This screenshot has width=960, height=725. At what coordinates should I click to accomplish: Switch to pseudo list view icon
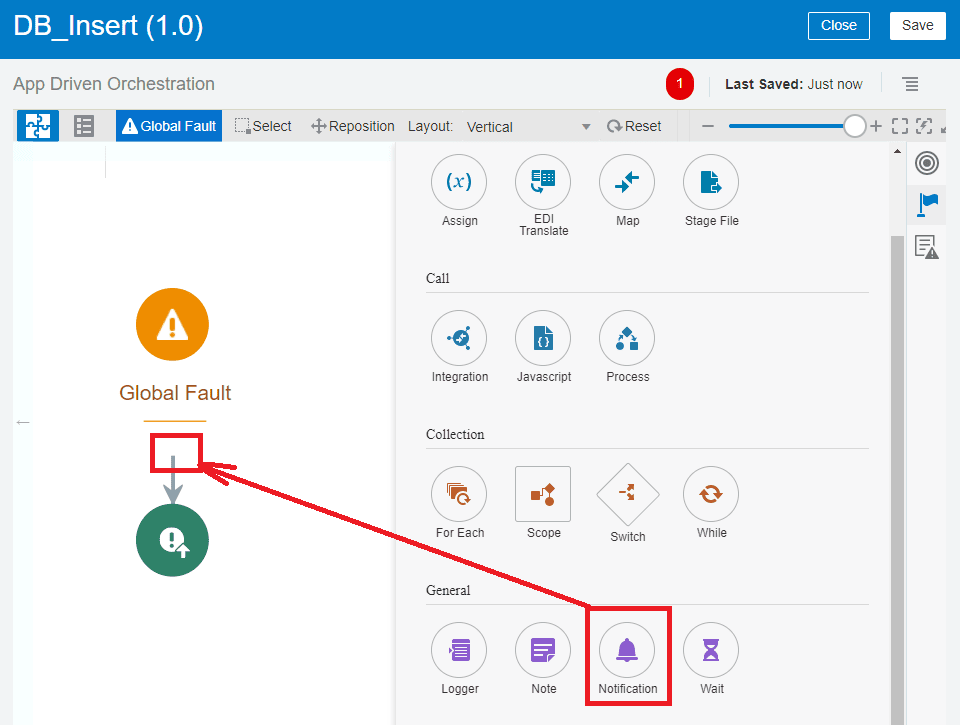tap(84, 126)
